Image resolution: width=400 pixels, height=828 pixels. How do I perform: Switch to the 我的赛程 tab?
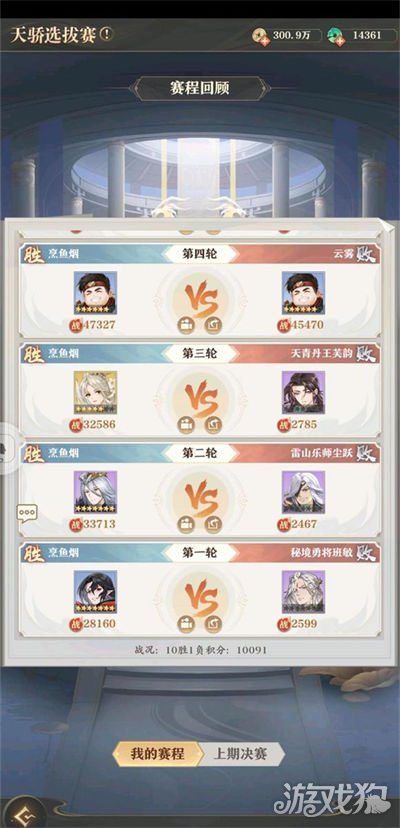[x=157, y=754]
